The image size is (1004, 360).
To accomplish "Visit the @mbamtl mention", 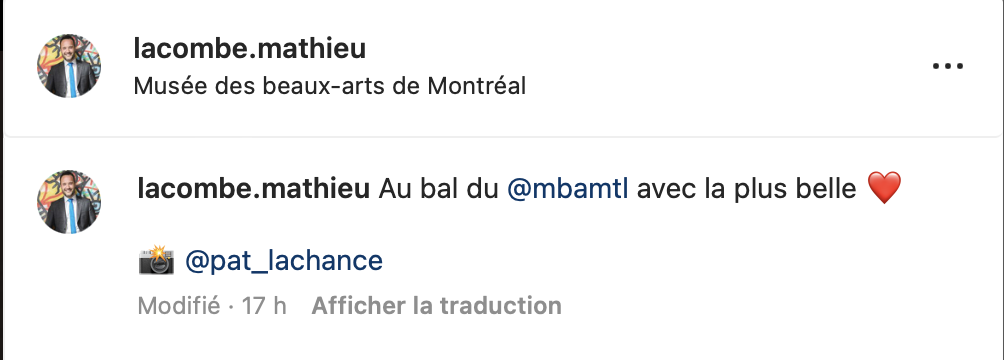I will coord(568,189).
